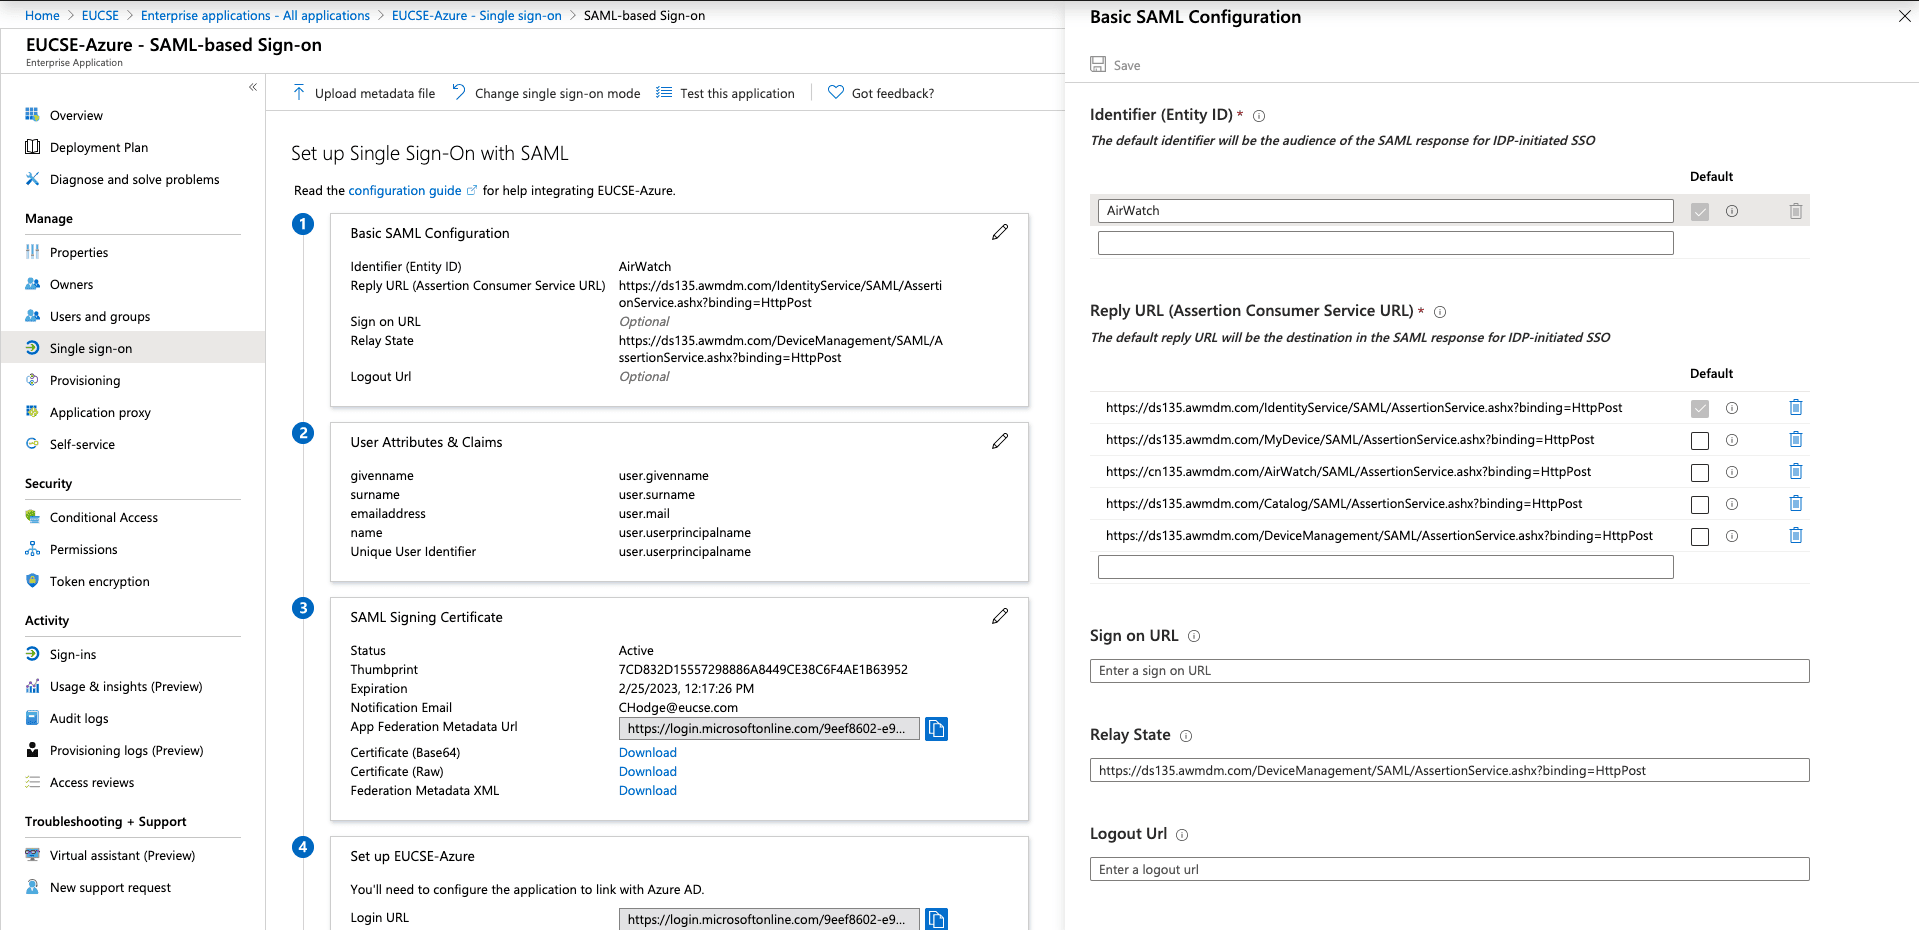Click info icon on the IdentityService reply URL row
1919x930 pixels.
coord(1732,408)
